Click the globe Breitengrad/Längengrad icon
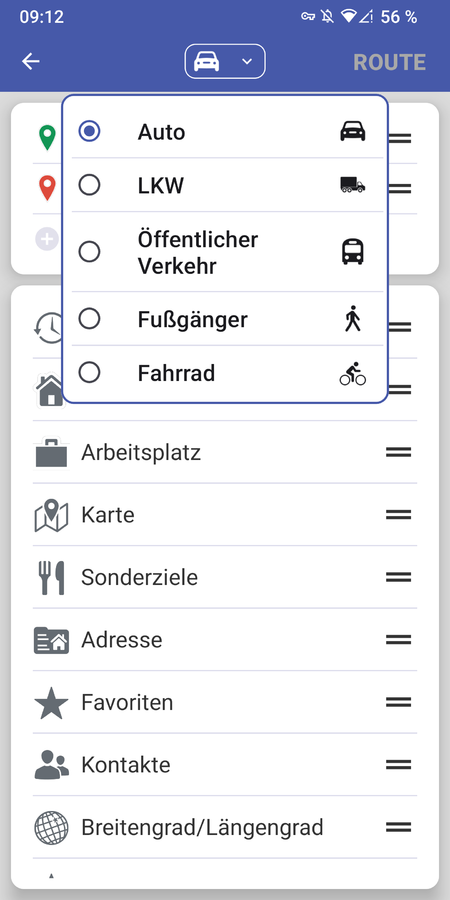 51,828
